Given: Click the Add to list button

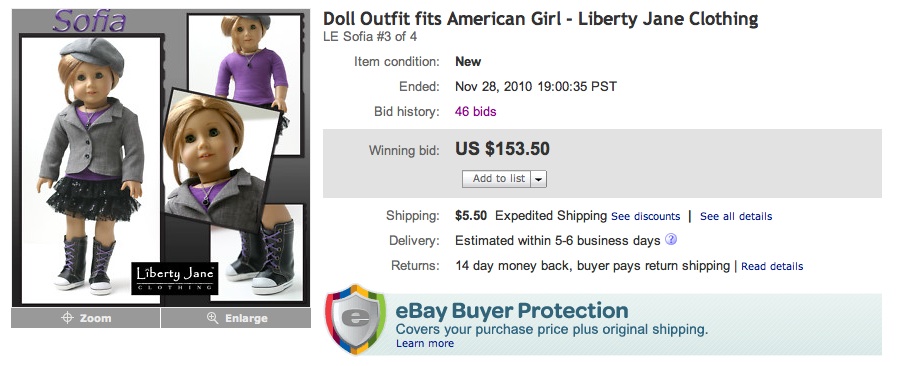Looking at the screenshot, I should pos(497,179).
